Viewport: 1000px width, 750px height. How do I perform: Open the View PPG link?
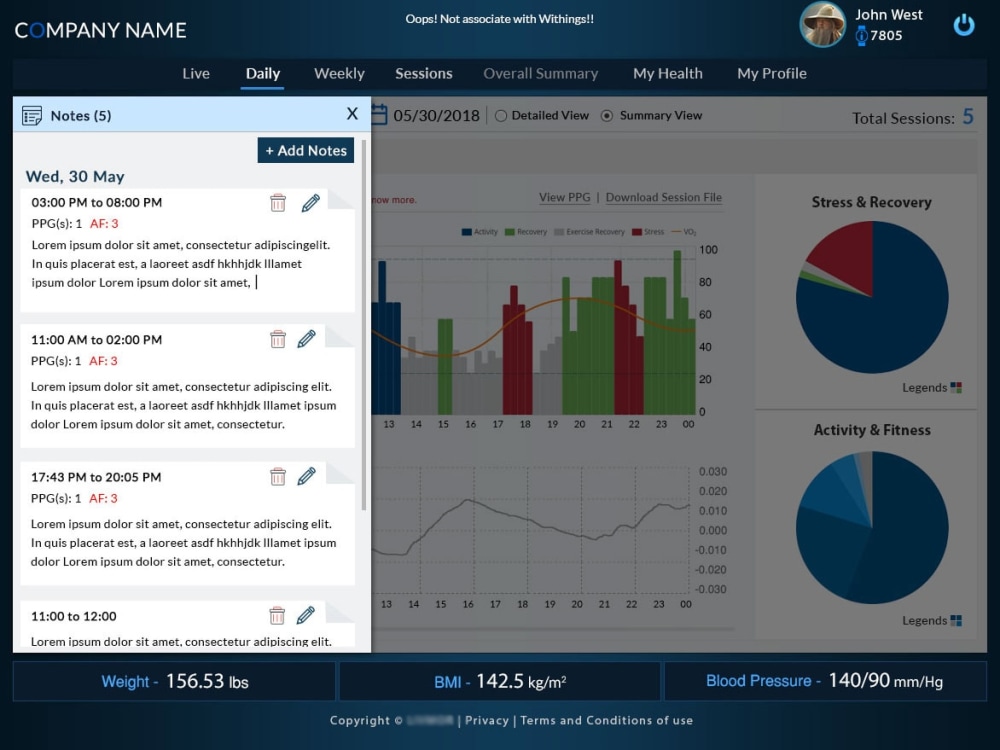[564, 197]
